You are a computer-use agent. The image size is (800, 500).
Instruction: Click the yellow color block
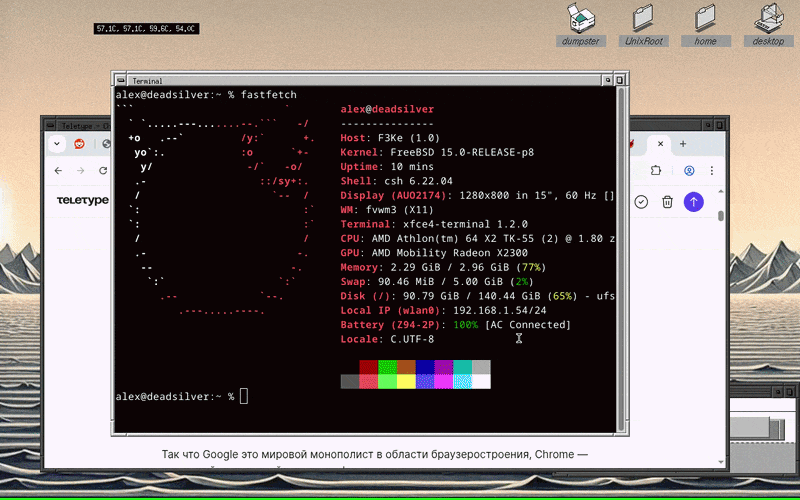406,382
